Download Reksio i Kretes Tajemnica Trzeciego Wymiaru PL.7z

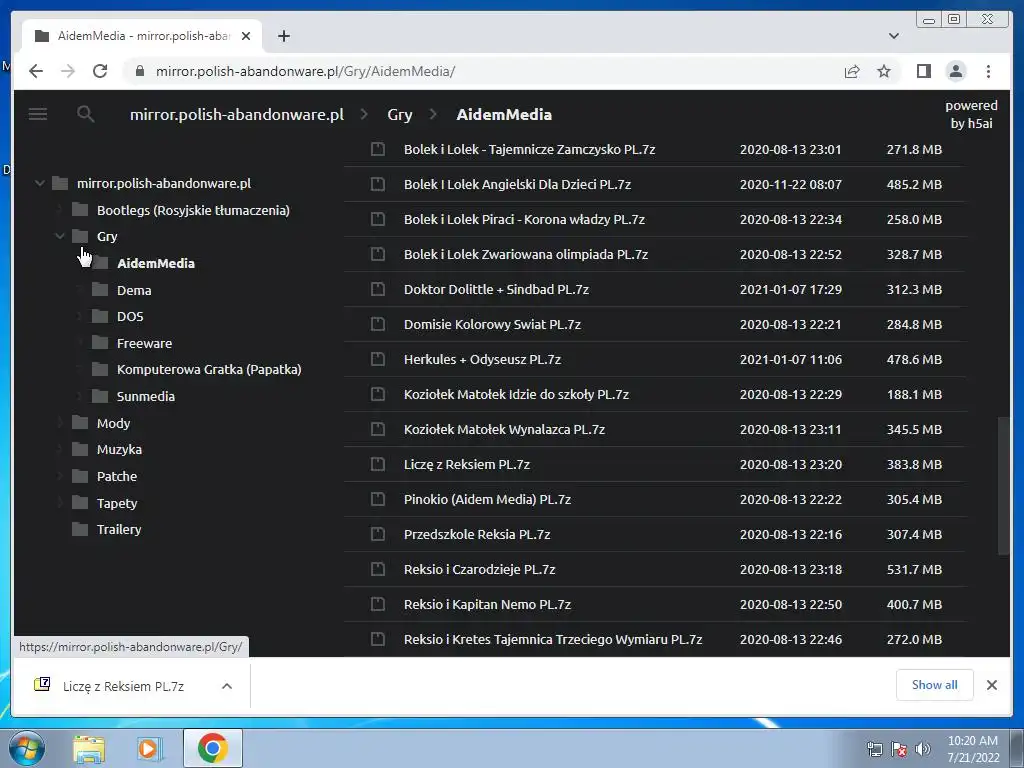coord(552,639)
